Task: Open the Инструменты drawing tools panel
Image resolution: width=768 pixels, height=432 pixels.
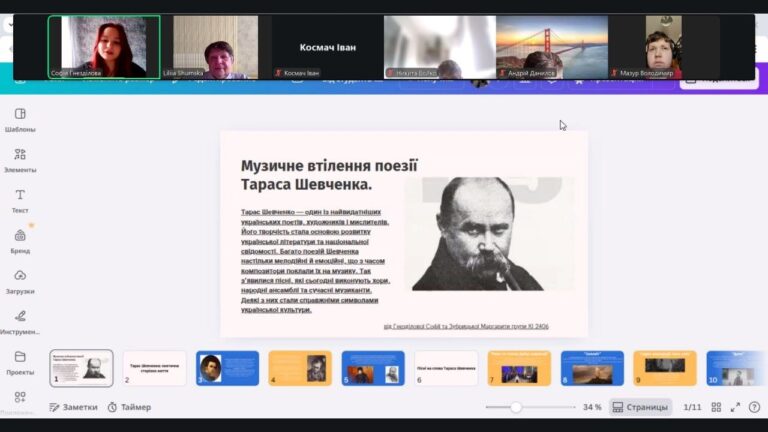Action: (20, 322)
